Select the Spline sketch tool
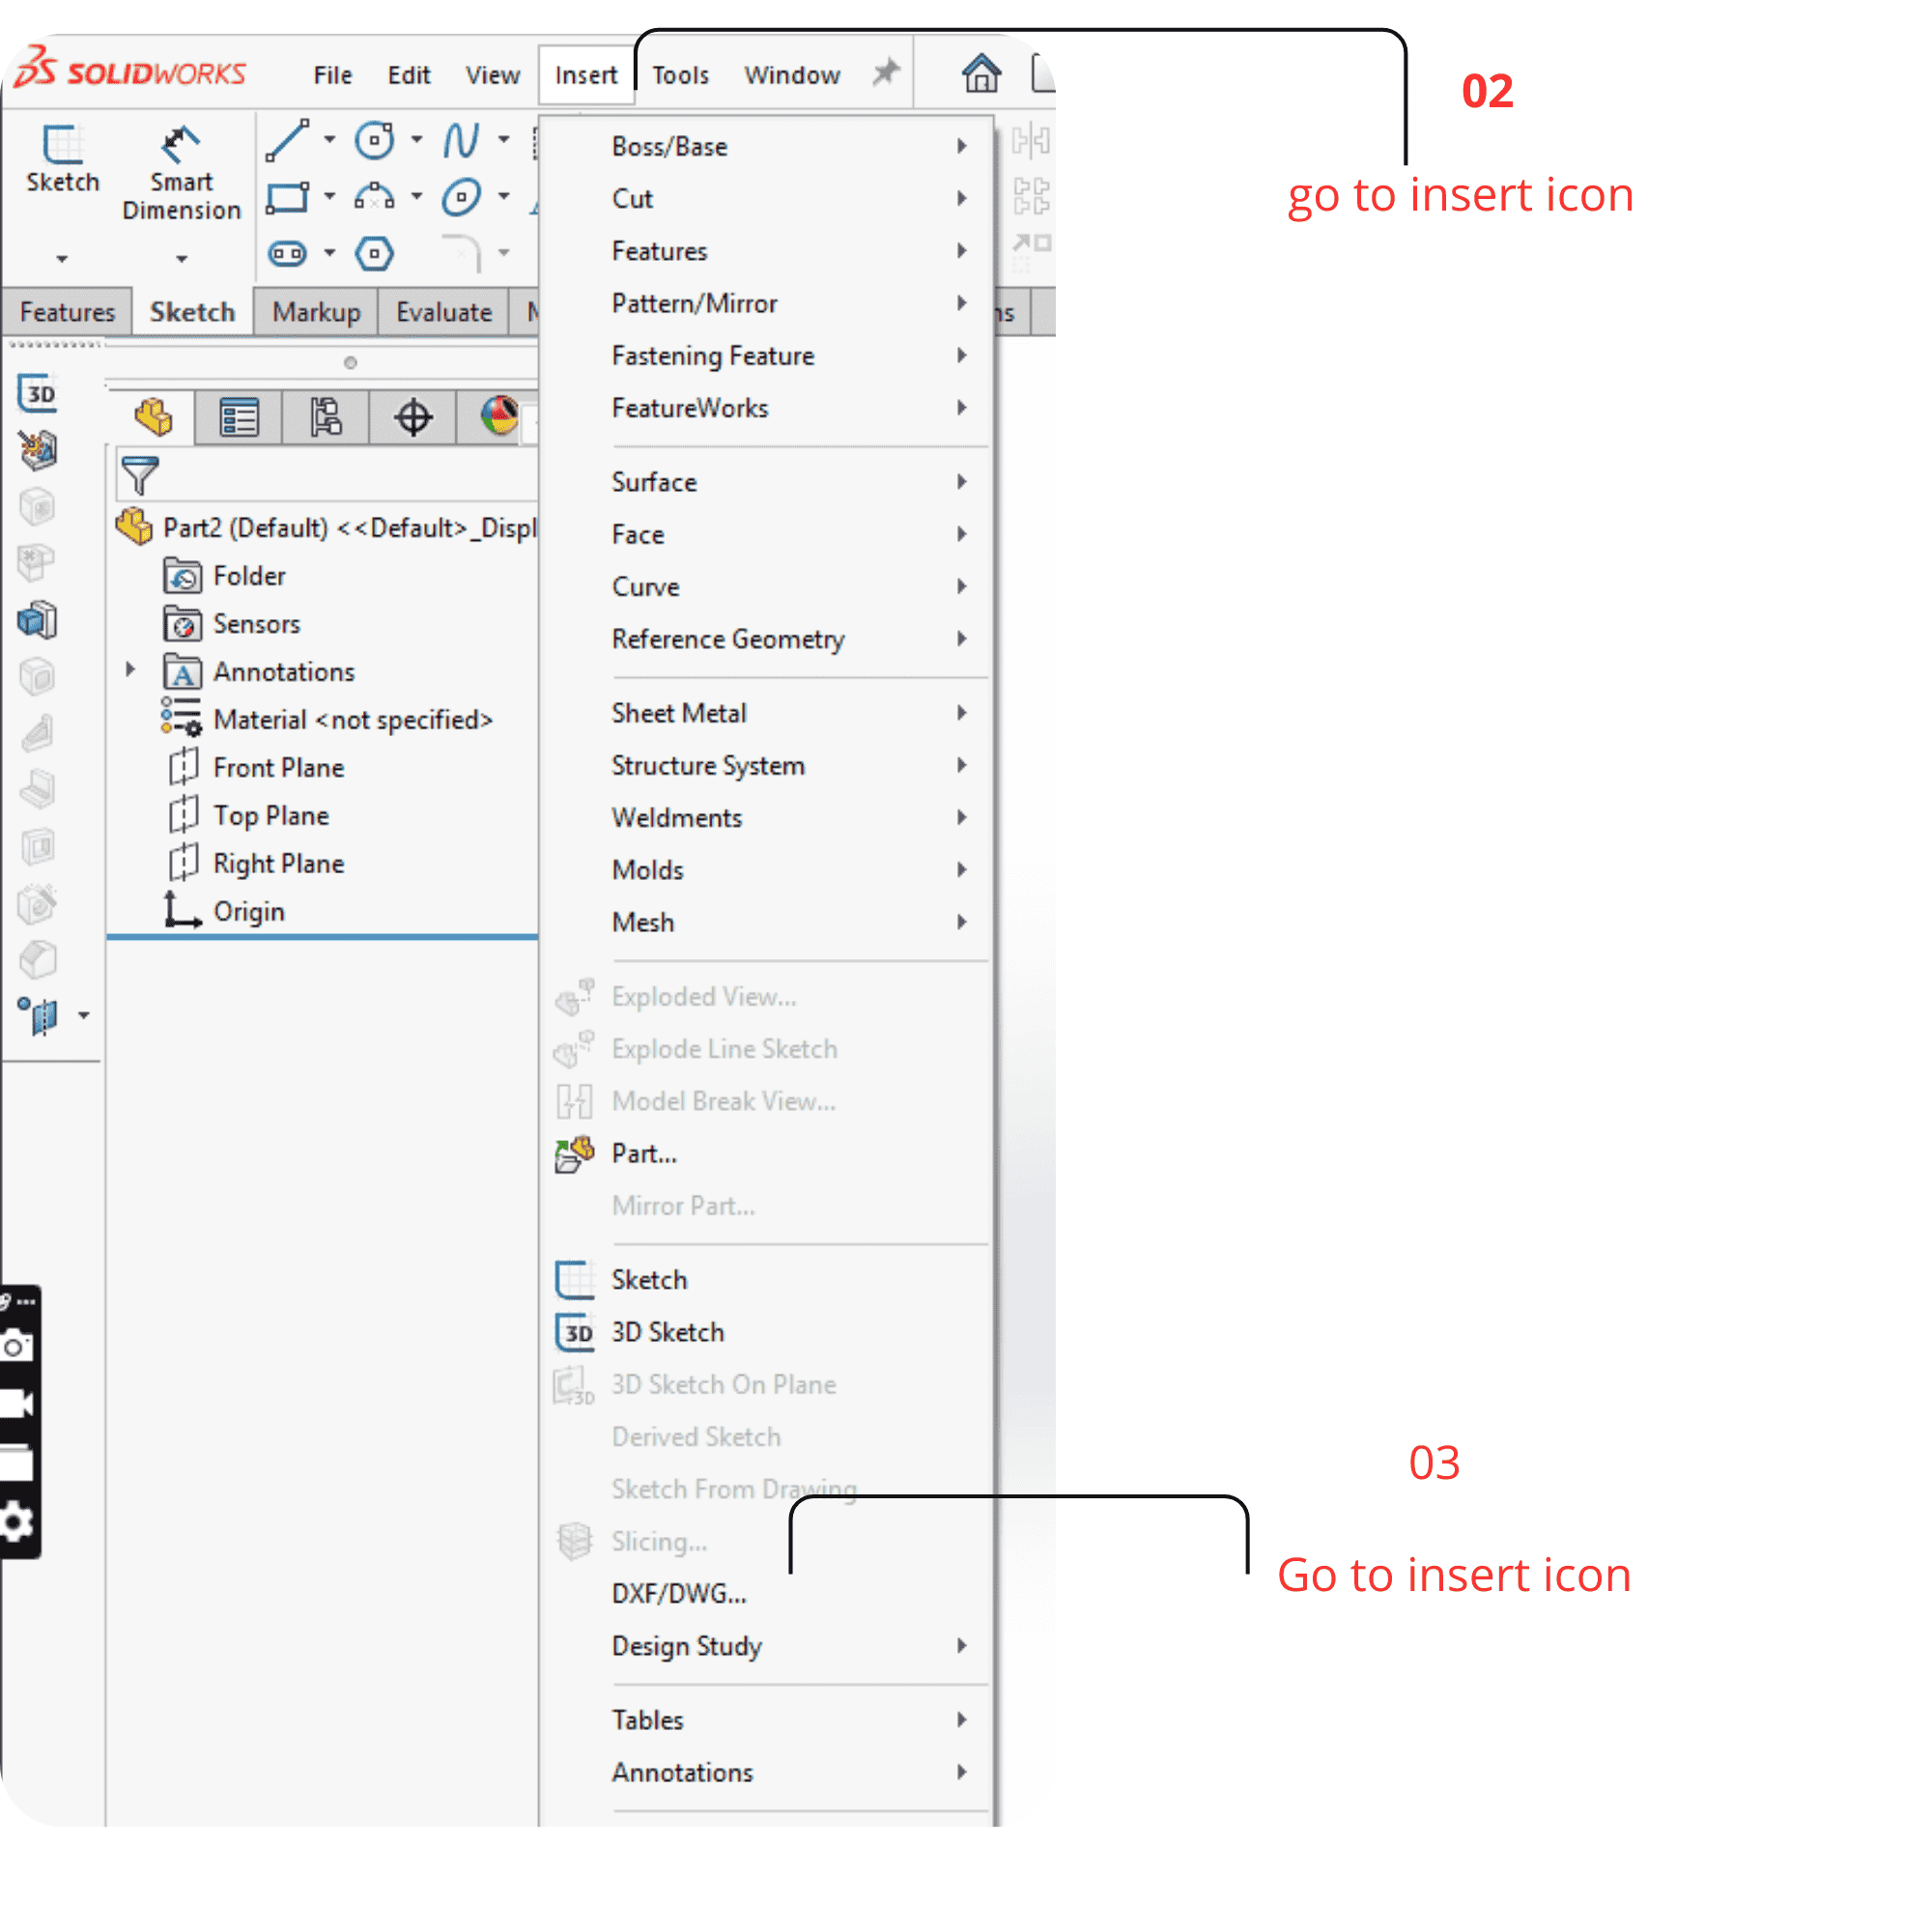The image size is (1932, 1932). (461, 141)
